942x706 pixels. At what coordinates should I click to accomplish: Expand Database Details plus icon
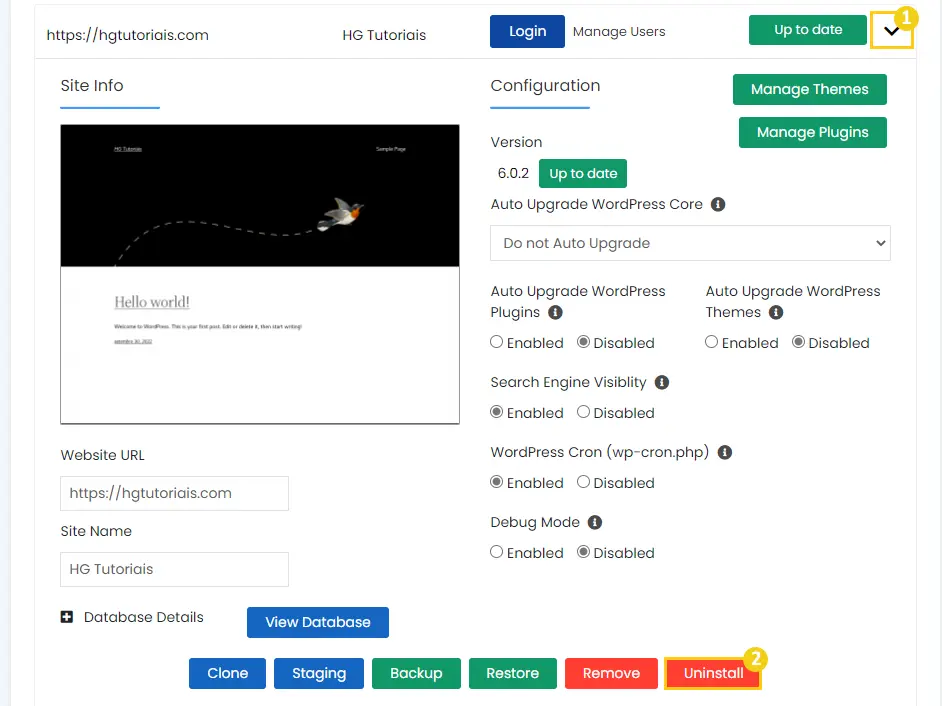[67, 617]
